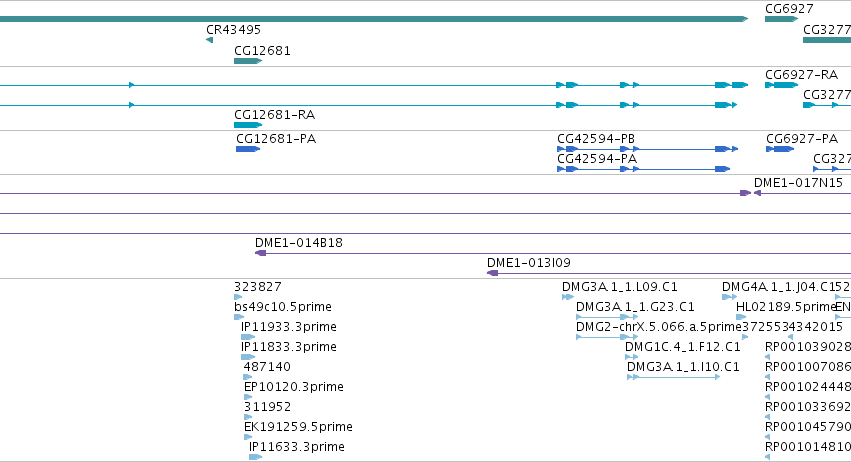Open the IP11933.3prime EST label

289,326
